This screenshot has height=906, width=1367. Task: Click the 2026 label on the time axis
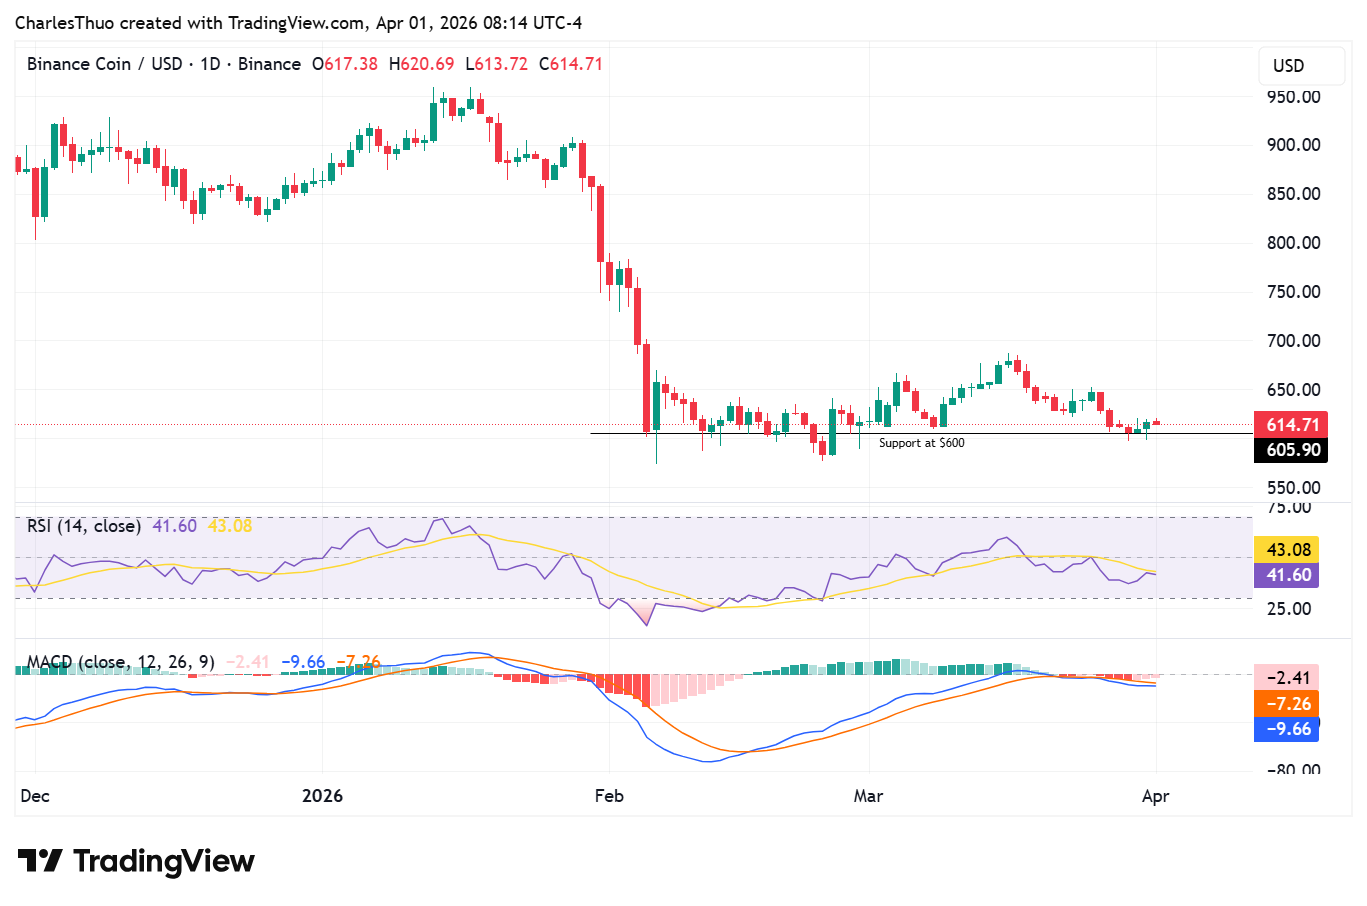pos(322,796)
